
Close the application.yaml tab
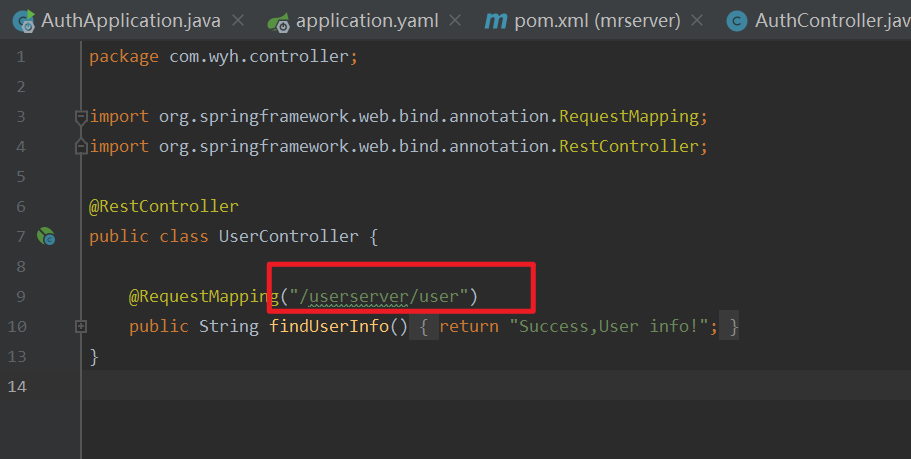tap(456, 20)
